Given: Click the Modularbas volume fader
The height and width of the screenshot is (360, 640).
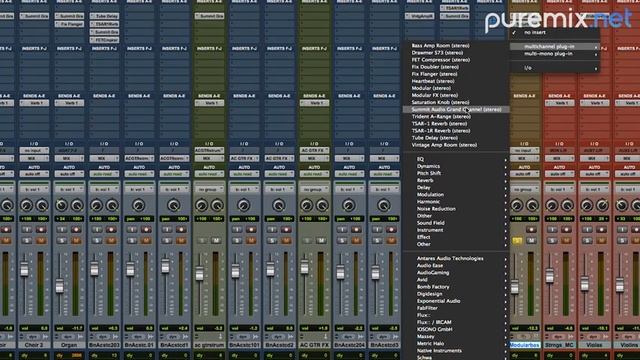Looking at the screenshot, I should pyautogui.click(x=515, y=286).
